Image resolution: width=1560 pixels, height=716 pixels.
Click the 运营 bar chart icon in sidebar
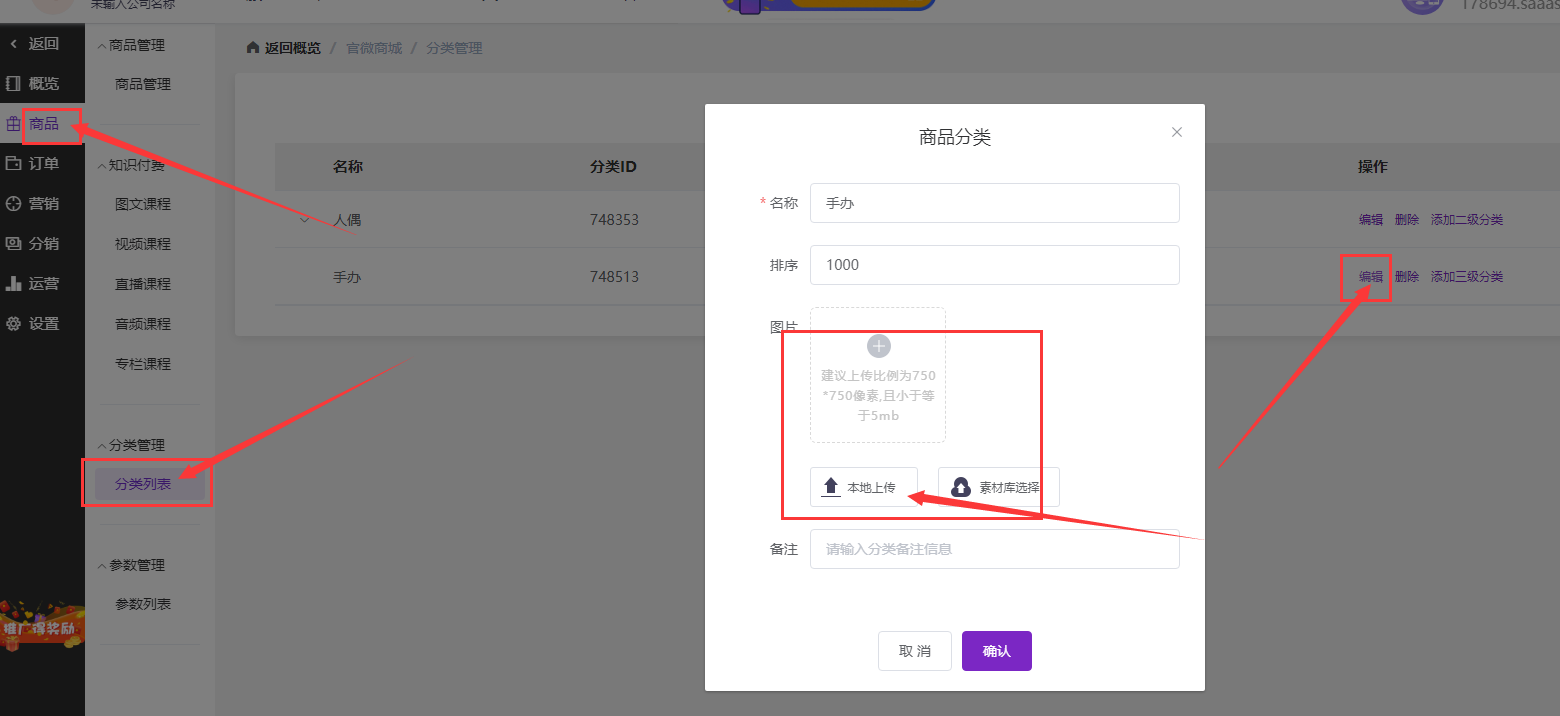13,284
